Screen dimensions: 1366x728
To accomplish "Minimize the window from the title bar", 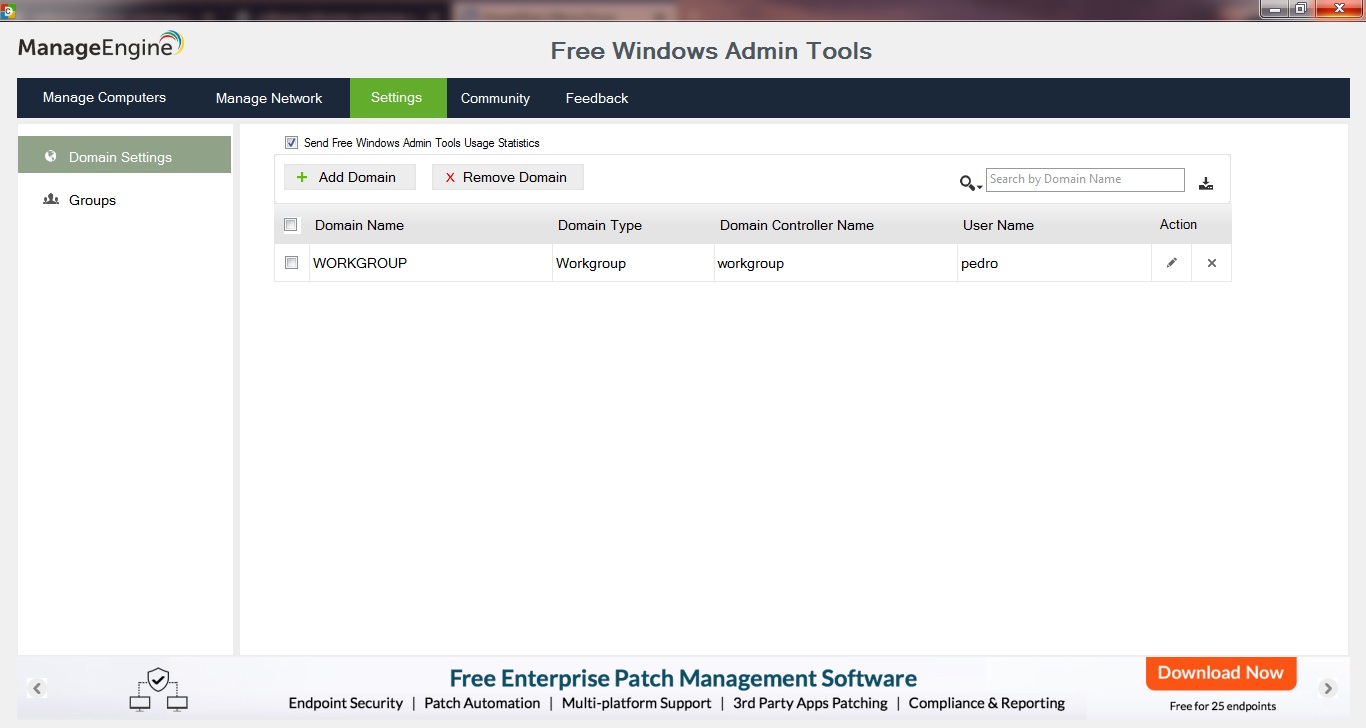I will [1273, 8].
